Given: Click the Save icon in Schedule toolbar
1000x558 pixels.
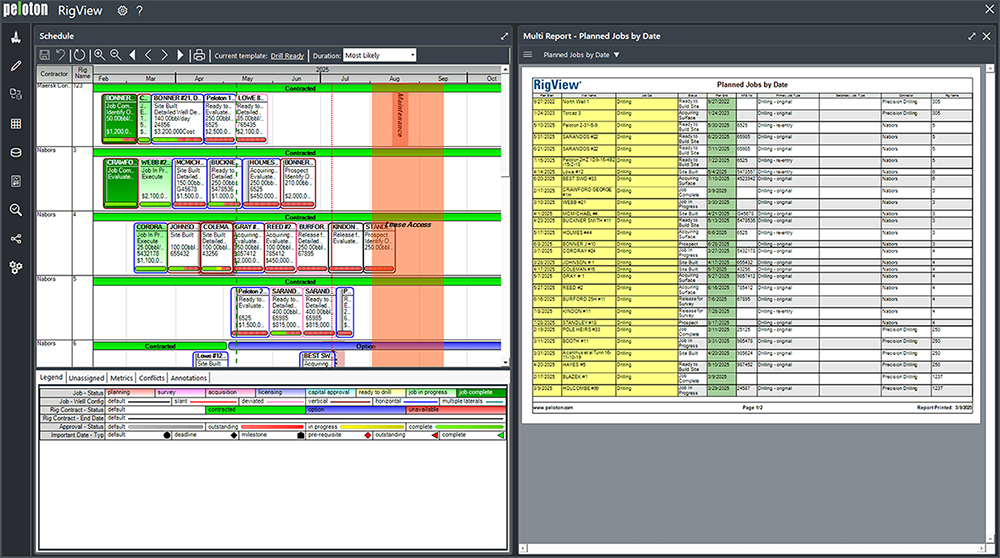Looking at the screenshot, I should tap(45, 55).
